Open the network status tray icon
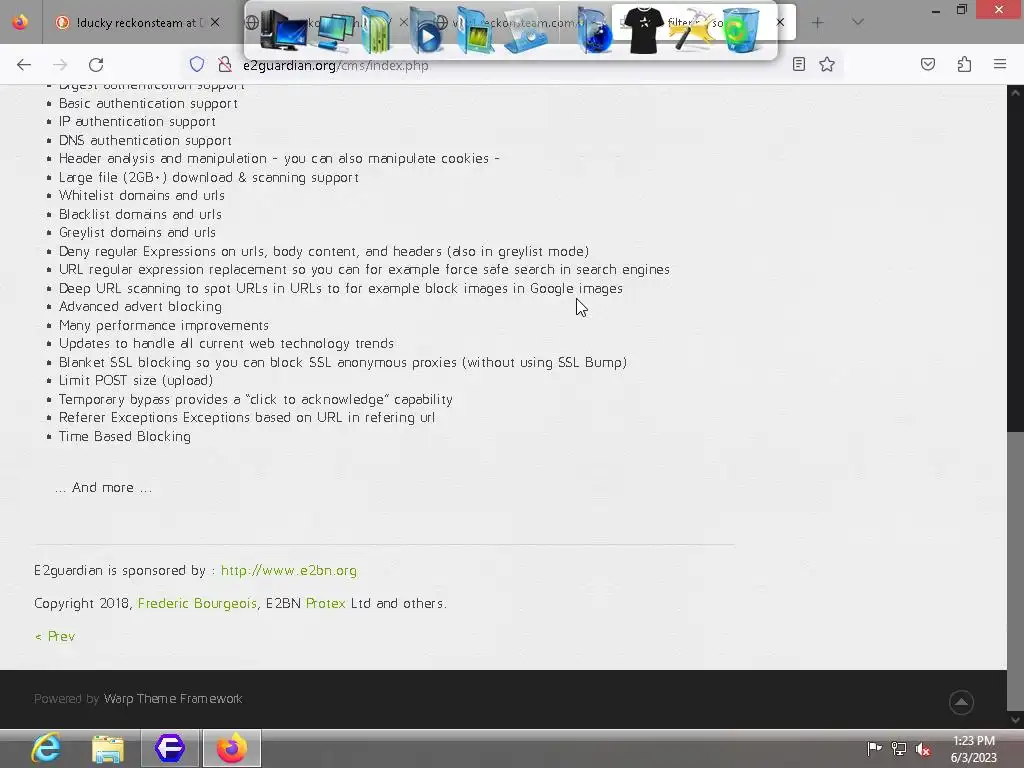 click(x=899, y=749)
